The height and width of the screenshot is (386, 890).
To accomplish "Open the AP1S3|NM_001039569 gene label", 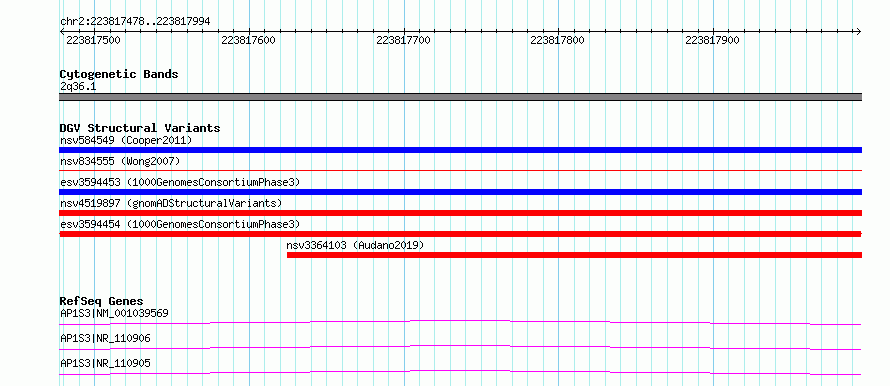I will coord(114,313).
